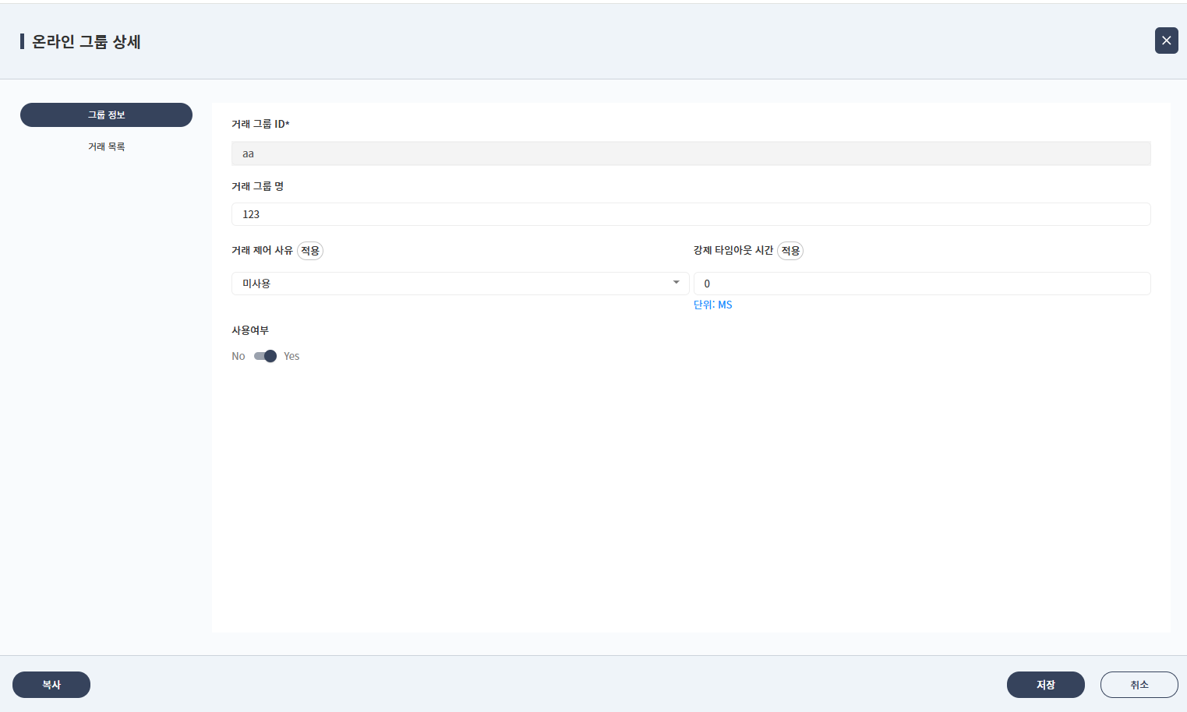Select the 그룹 정보 tab
The height and width of the screenshot is (712, 1187).
(105, 114)
